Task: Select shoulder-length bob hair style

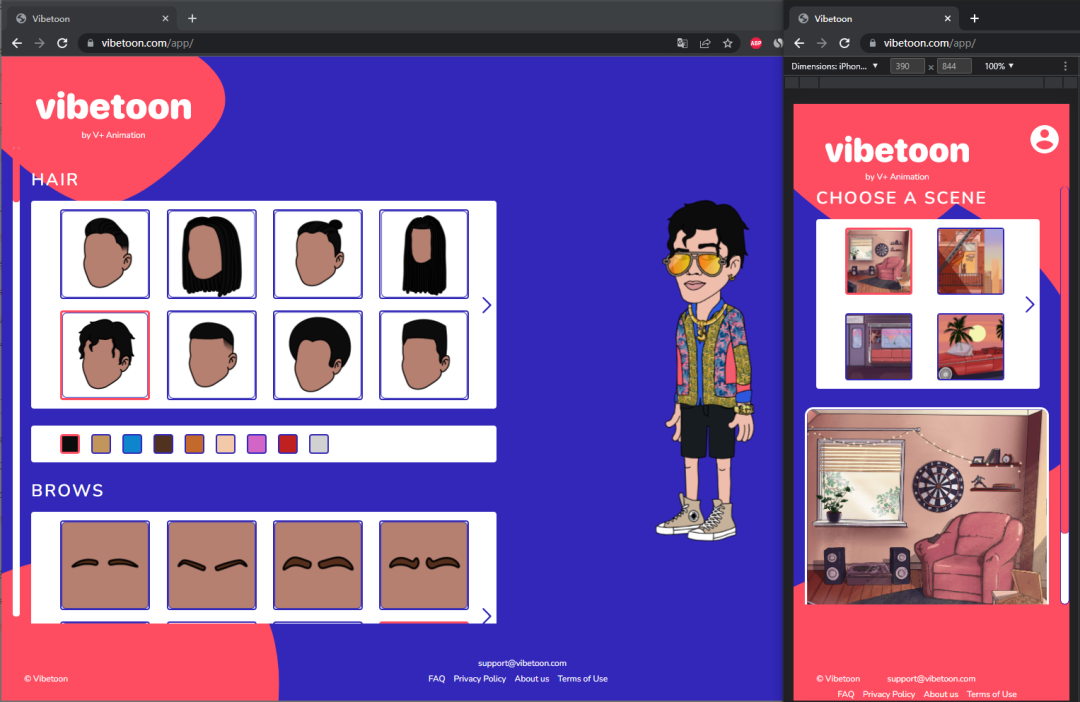Action: [211, 254]
